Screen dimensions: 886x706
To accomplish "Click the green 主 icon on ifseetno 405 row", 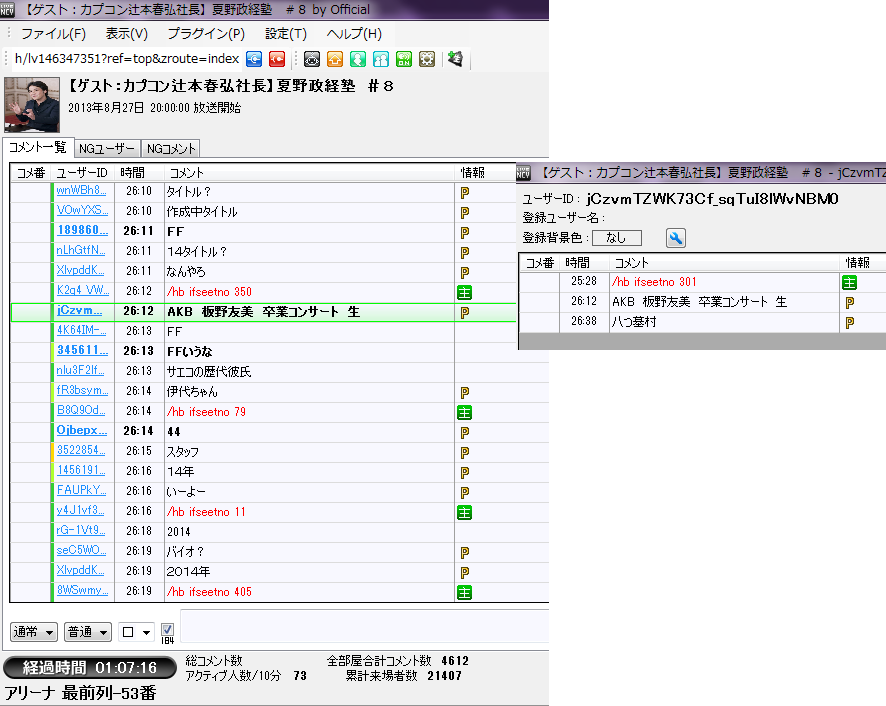I will (464, 592).
